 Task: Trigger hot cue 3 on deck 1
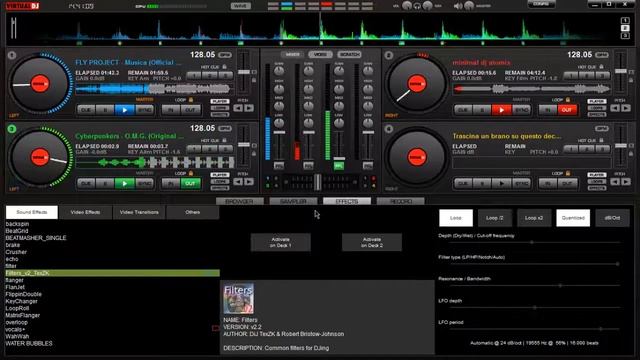(x=225, y=76)
